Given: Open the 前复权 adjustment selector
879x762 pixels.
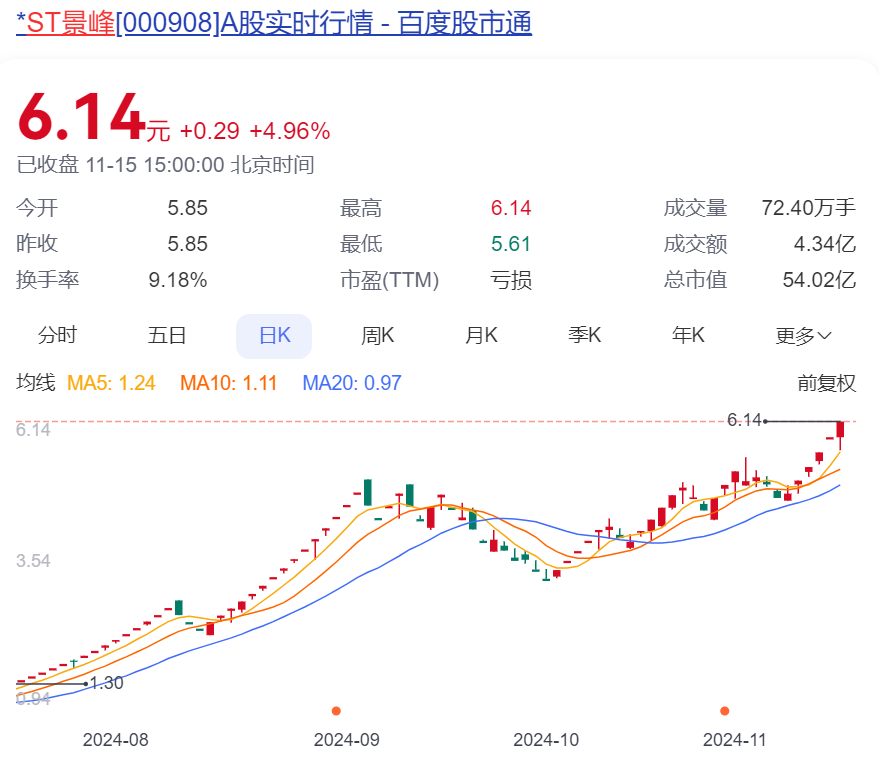Looking at the screenshot, I should tap(826, 383).
